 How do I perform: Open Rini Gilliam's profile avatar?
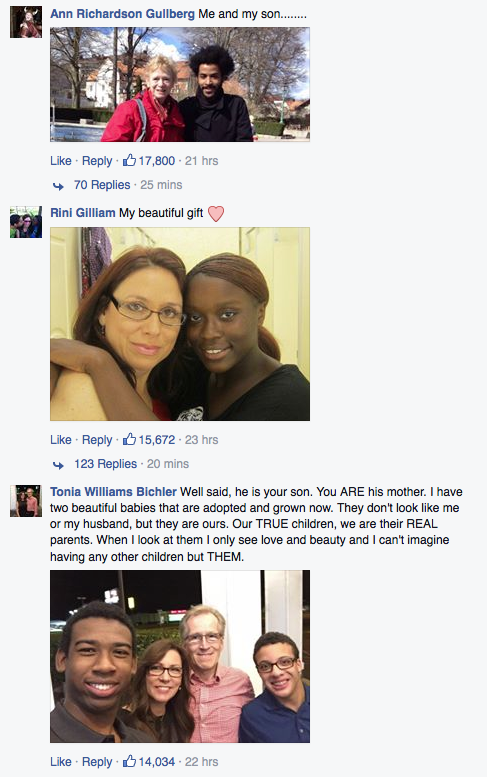click(26, 222)
